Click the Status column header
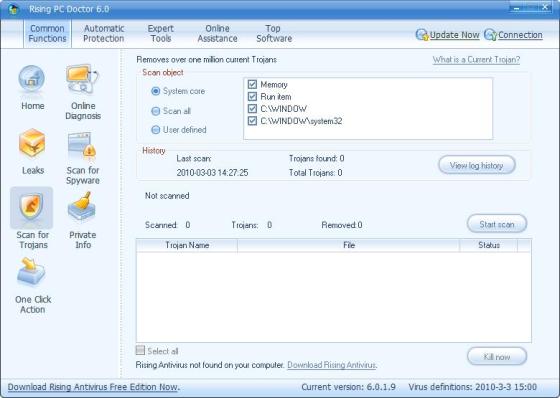The image size is (560, 398). 489,245
